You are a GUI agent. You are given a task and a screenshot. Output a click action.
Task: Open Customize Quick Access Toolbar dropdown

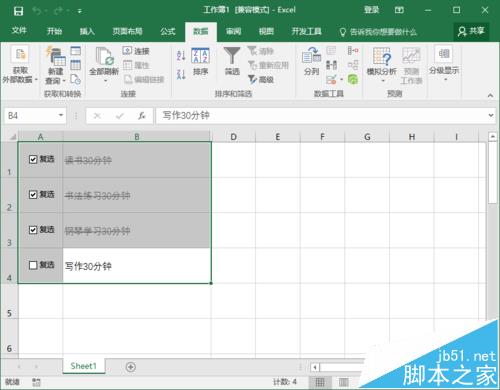point(80,11)
